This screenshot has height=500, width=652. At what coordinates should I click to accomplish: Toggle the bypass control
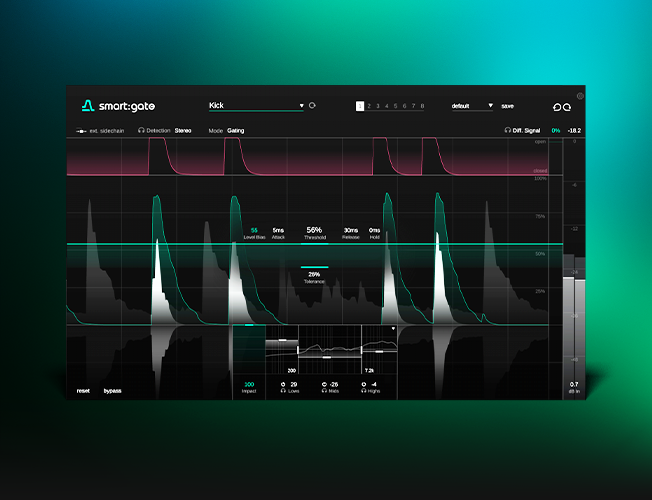pyautogui.click(x=112, y=391)
